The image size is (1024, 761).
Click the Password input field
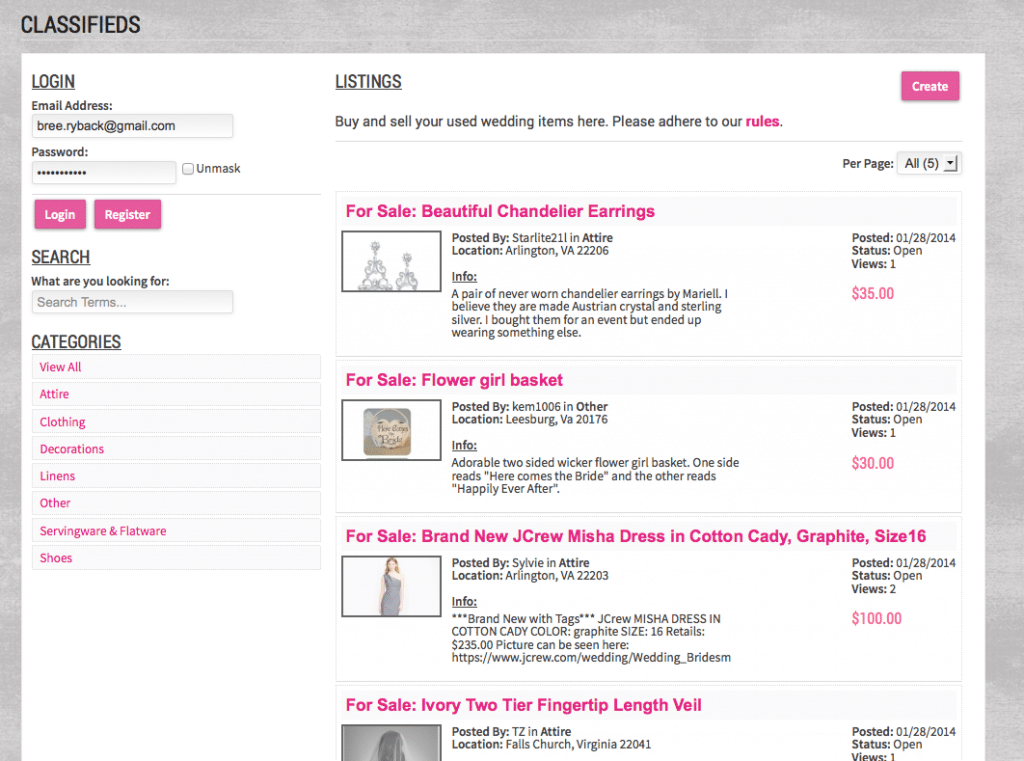[x=104, y=173]
